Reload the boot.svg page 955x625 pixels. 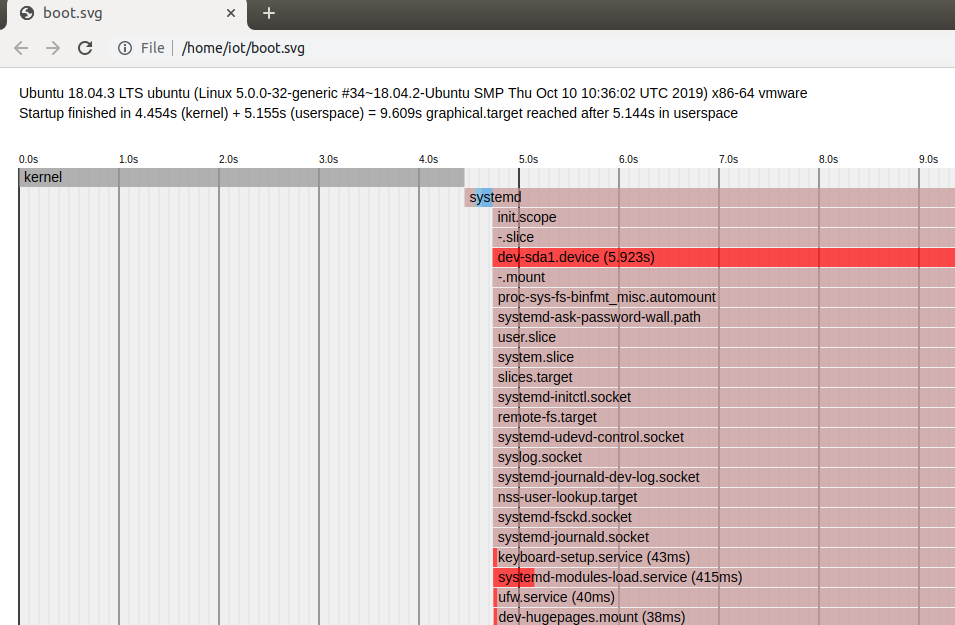pos(85,48)
